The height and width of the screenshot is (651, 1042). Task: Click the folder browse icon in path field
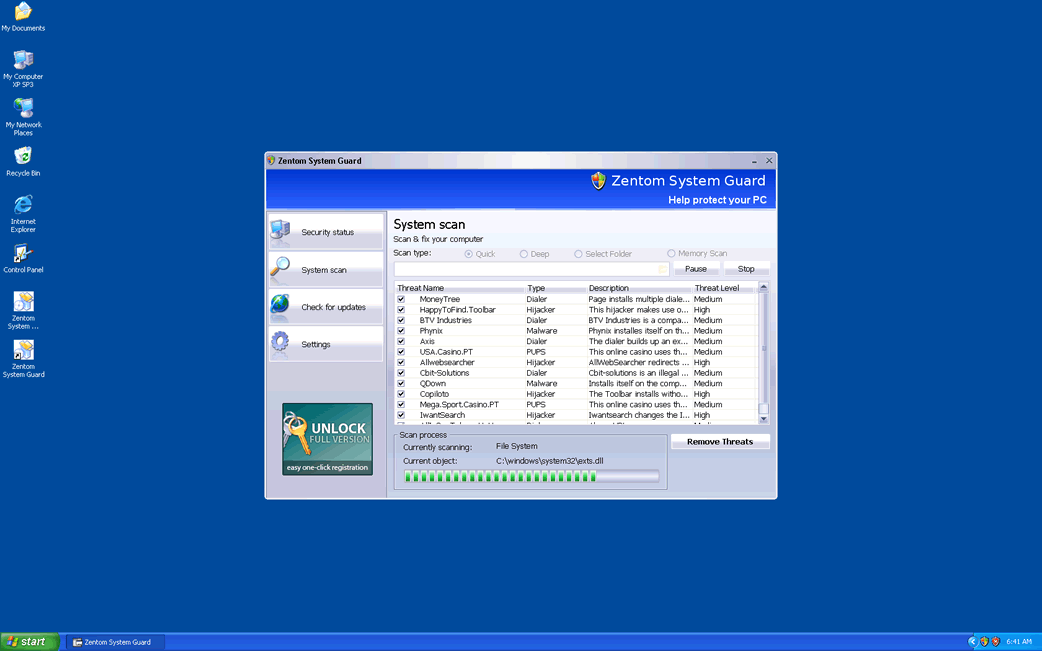tap(662, 269)
